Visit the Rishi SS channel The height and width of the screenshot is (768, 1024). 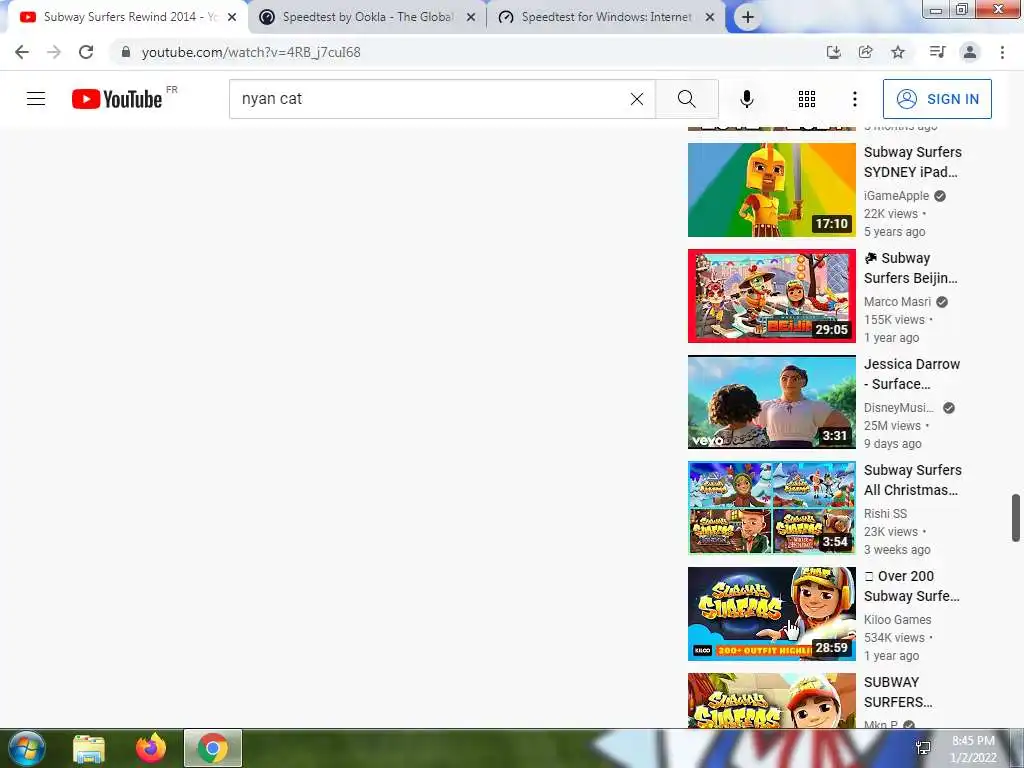click(x=885, y=513)
